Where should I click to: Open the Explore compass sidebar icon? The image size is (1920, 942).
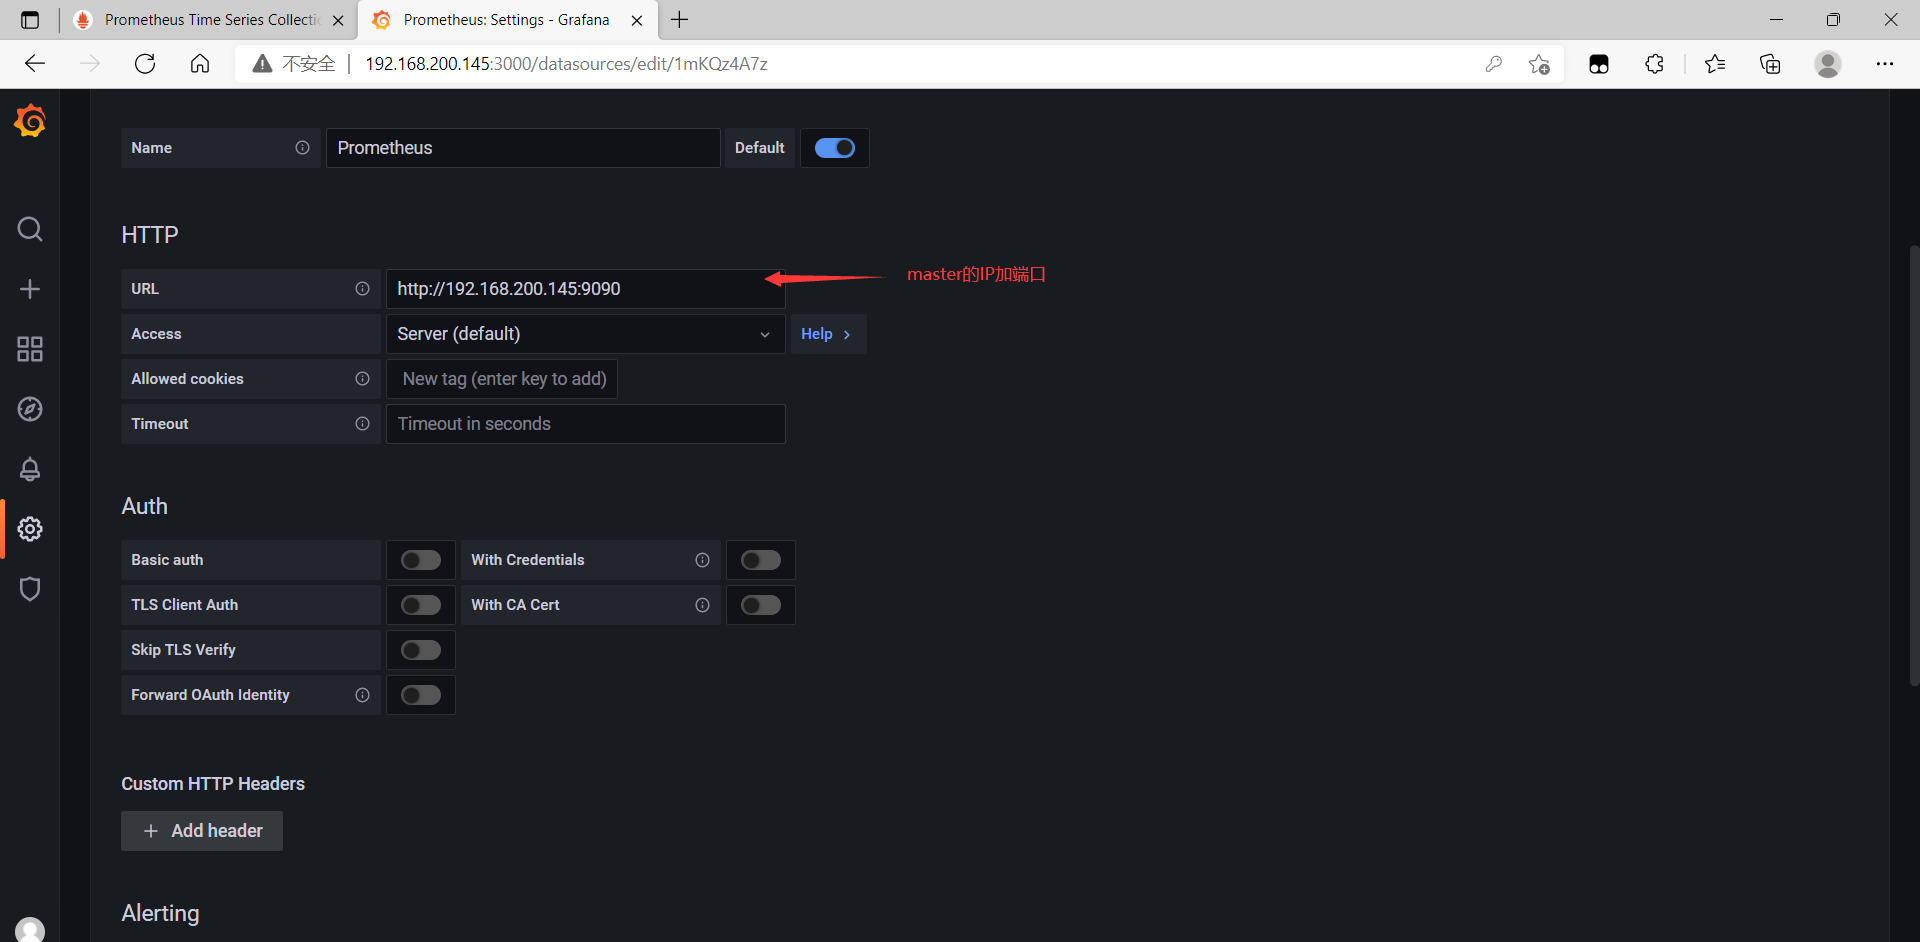tap(30, 409)
